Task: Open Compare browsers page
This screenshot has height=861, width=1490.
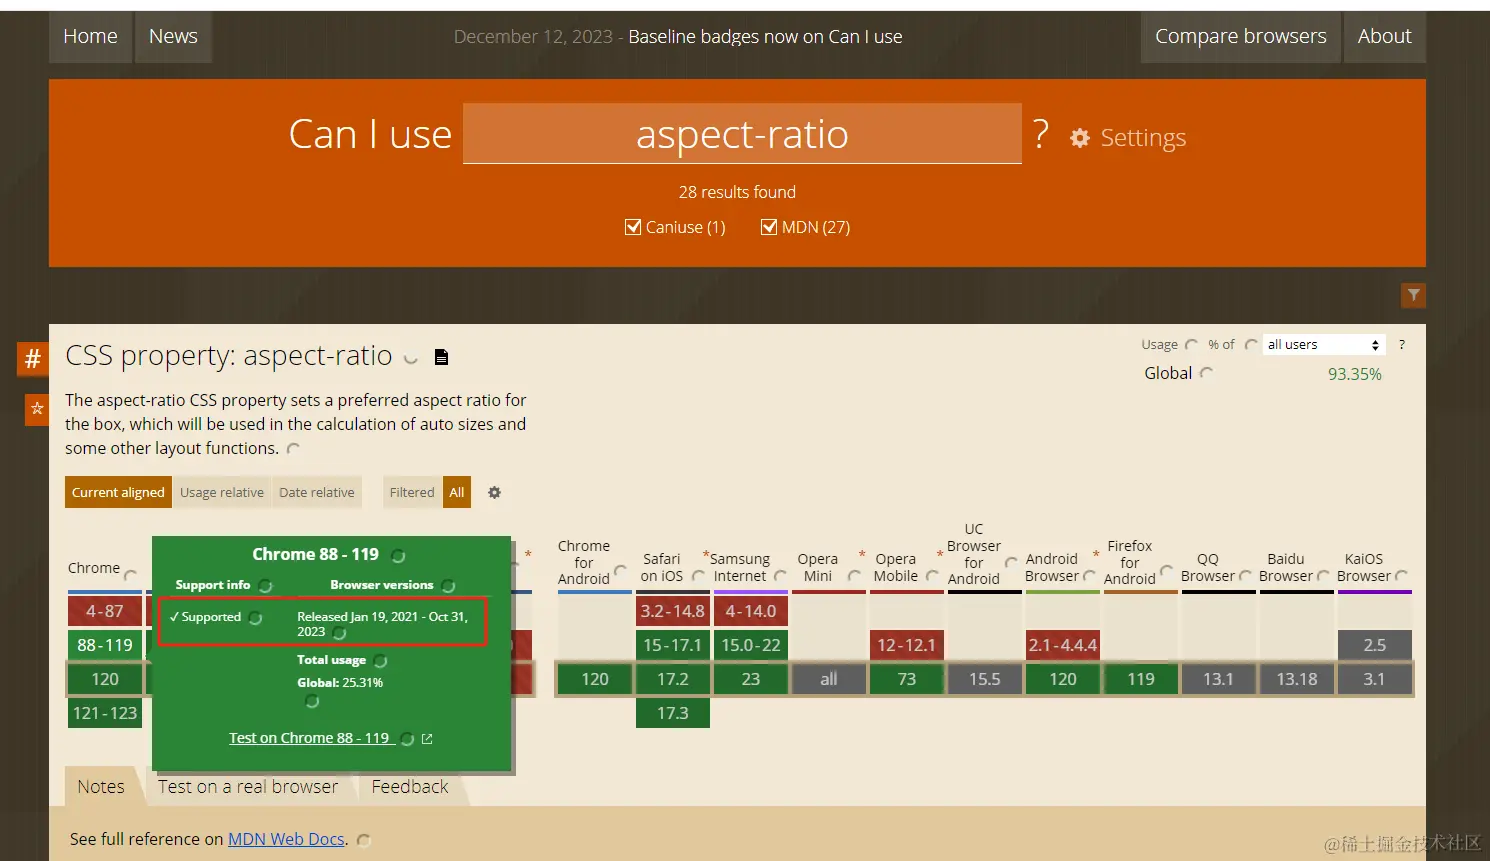Action: [1241, 37]
